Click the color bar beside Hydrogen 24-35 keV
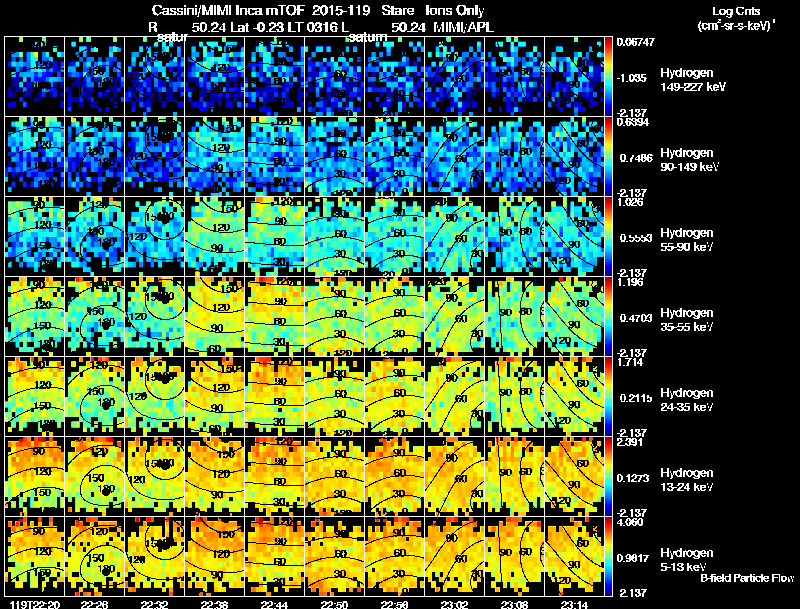 click(608, 396)
